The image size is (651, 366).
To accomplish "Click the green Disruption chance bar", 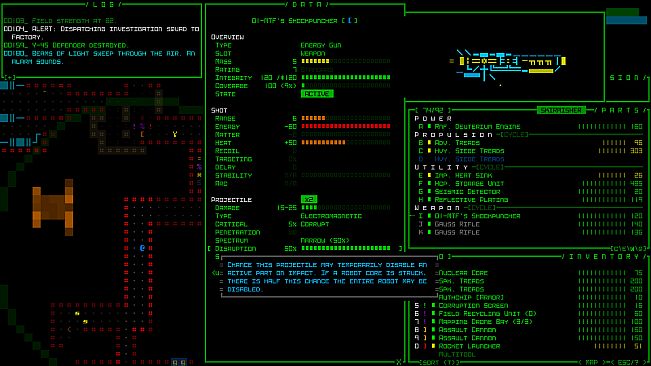I will [x=346, y=248].
